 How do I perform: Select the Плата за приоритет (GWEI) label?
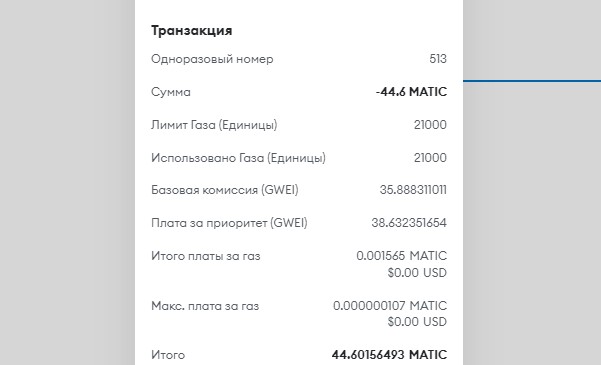tap(229, 223)
